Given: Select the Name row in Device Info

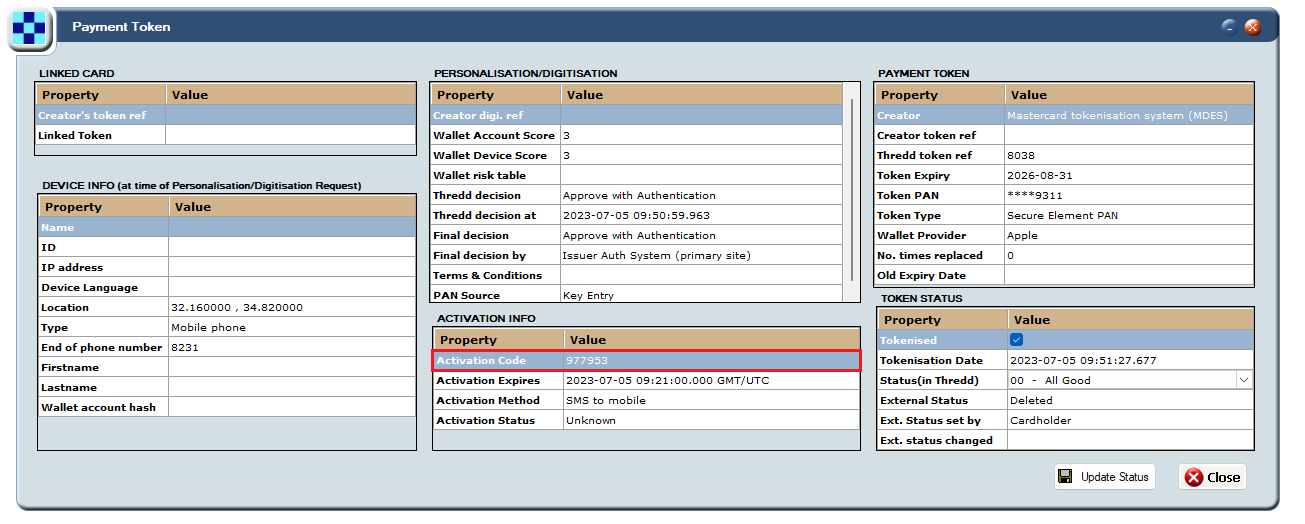Looking at the screenshot, I should pyautogui.click(x=227, y=227).
